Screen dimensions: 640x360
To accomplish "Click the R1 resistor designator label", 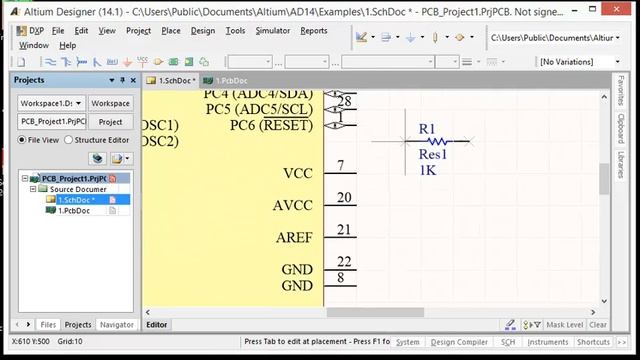I will [x=427, y=129].
